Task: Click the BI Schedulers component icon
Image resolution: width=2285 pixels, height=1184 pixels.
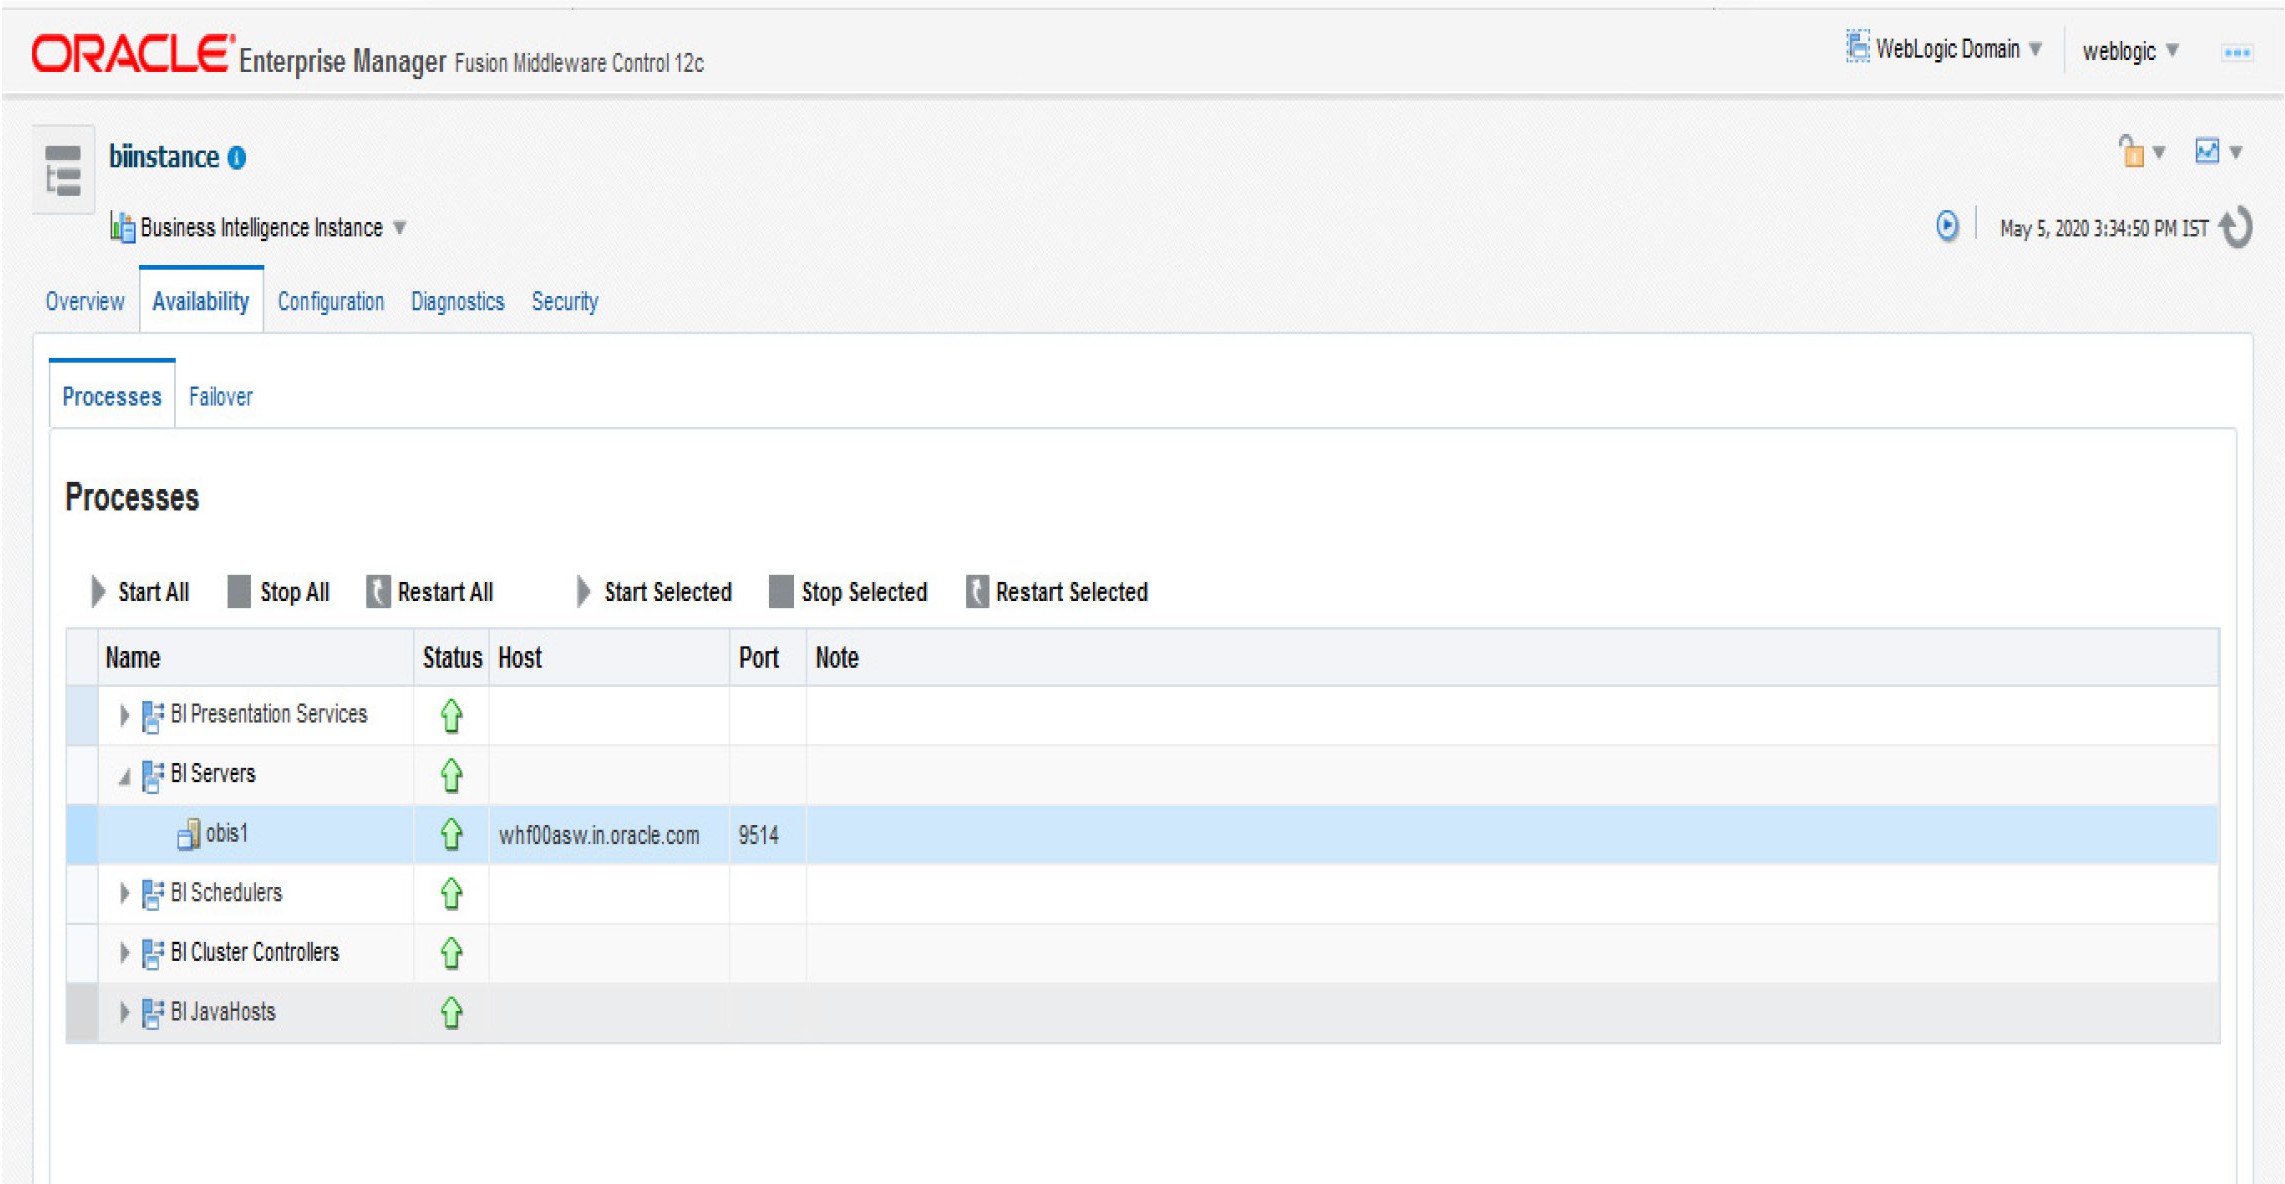Action: click(152, 894)
